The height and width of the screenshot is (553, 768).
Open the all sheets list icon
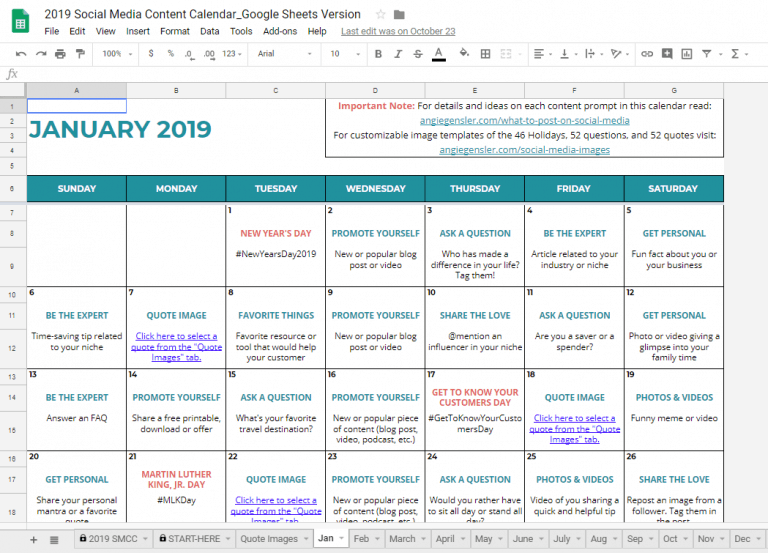(x=54, y=540)
